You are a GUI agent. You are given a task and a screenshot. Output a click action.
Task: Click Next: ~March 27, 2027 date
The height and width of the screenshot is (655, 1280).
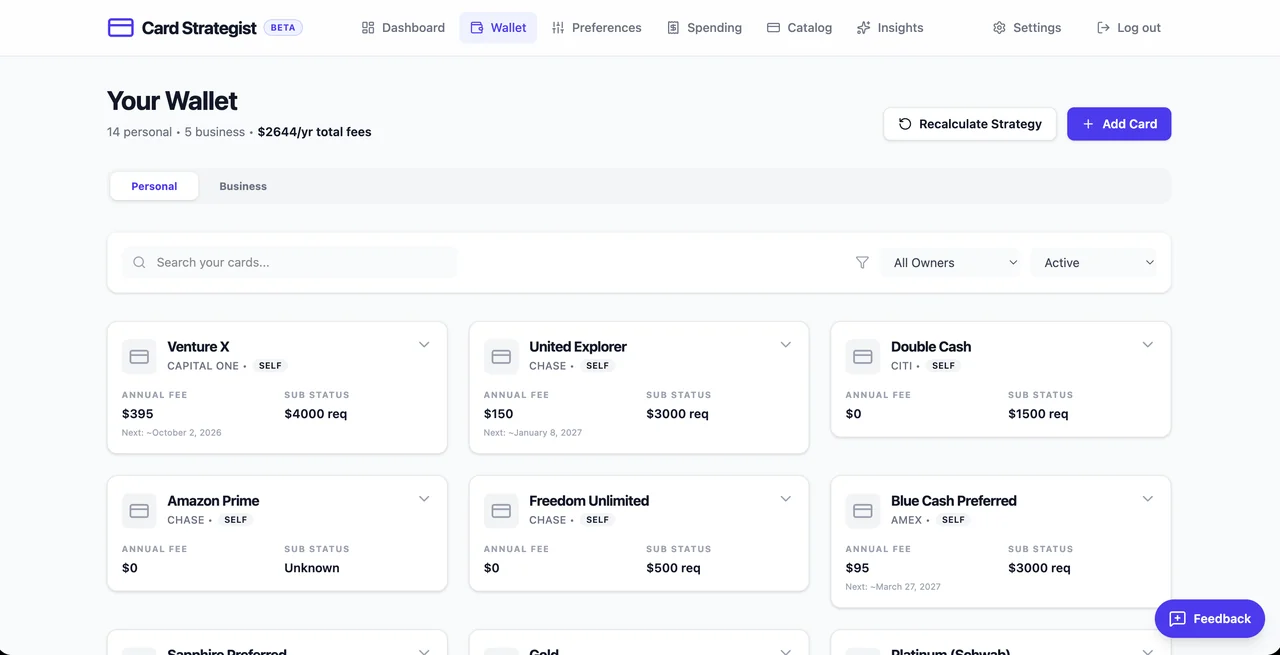point(893,587)
